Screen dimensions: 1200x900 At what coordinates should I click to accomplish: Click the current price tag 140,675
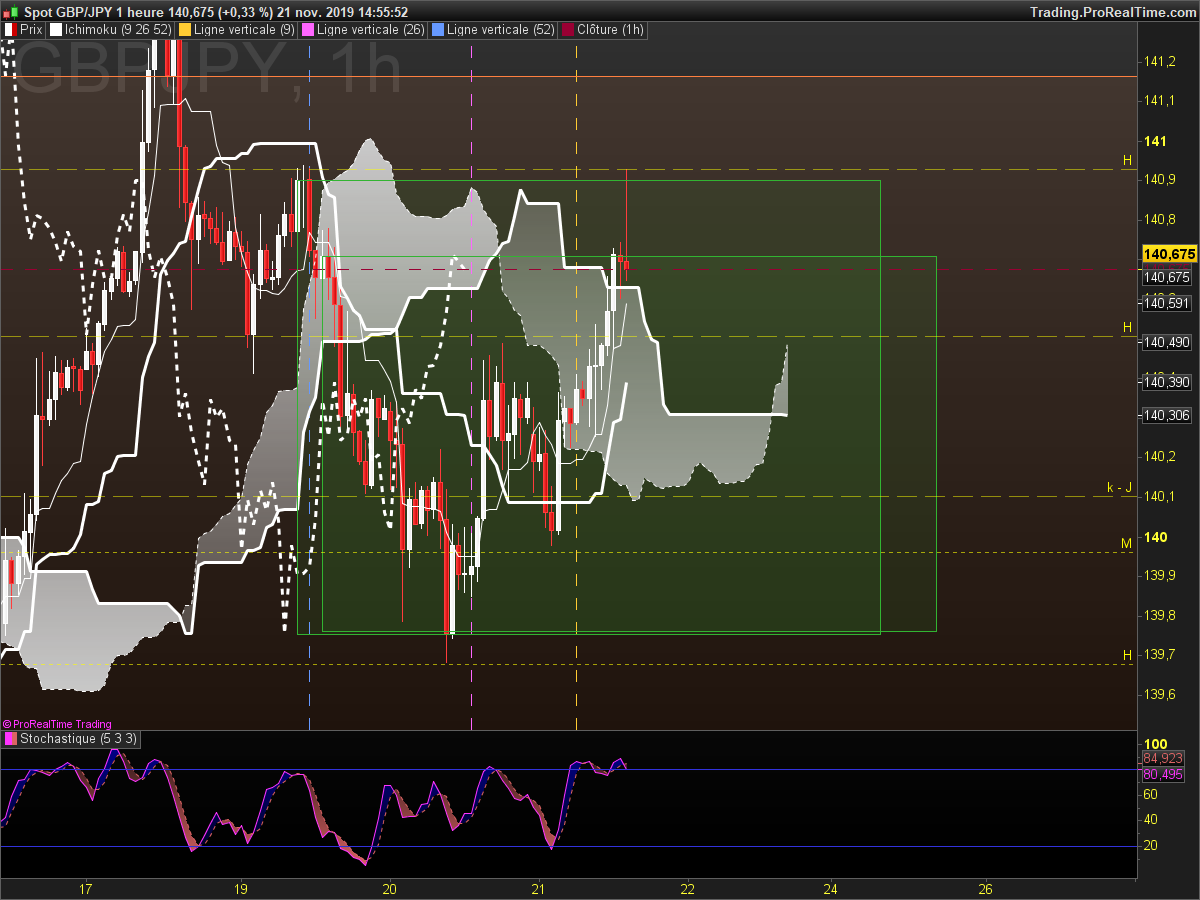(1168, 255)
